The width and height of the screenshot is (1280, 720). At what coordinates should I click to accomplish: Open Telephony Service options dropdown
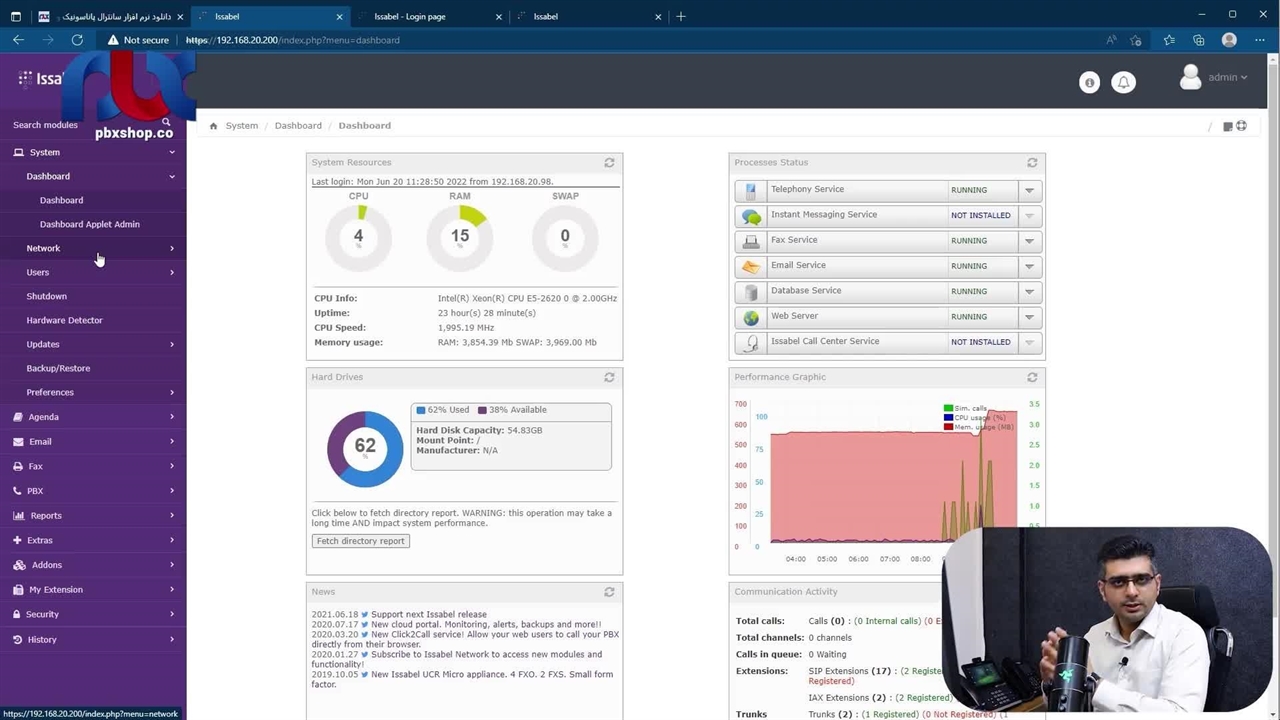(x=1028, y=190)
